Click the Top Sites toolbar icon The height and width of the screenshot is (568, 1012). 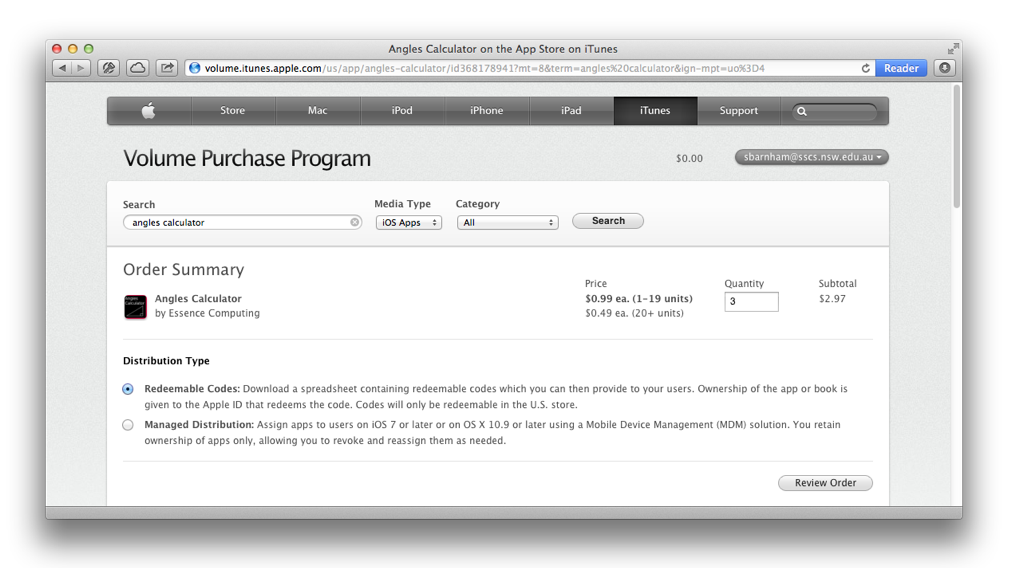[108, 68]
